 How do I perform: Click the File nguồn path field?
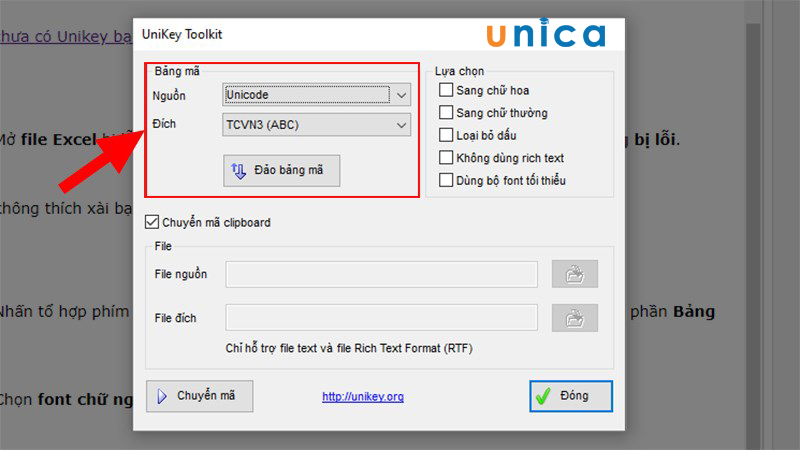click(x=382, y=274)
